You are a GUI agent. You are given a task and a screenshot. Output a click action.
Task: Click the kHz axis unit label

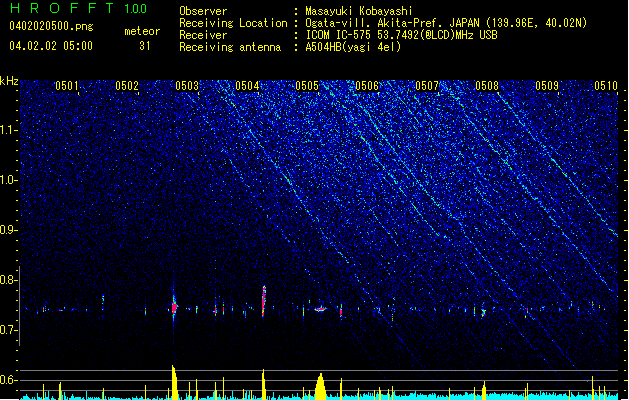pyautogui.click(x=9, y=81)
